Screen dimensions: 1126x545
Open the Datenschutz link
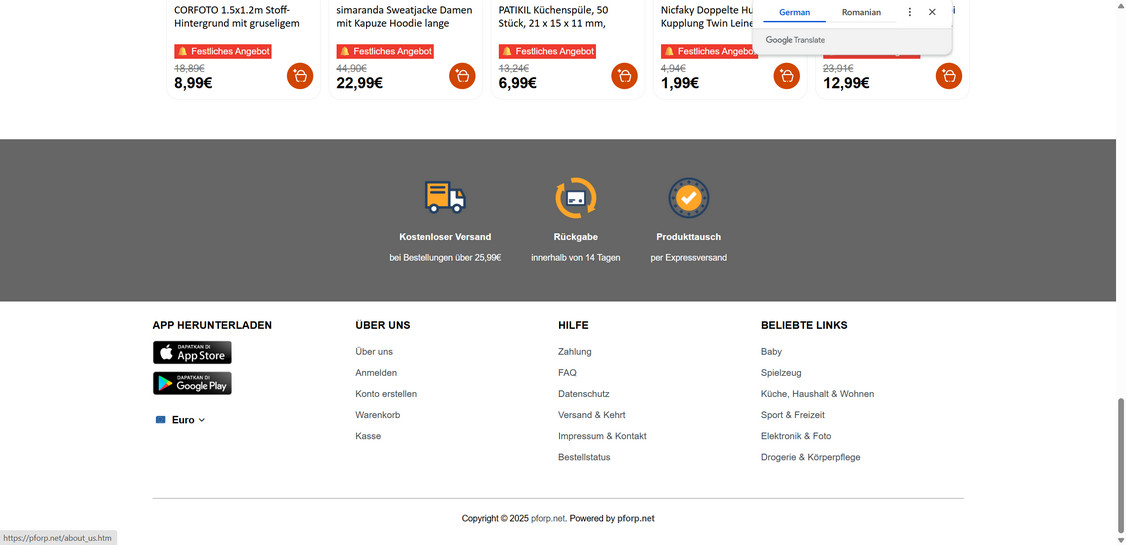(584, 393)
